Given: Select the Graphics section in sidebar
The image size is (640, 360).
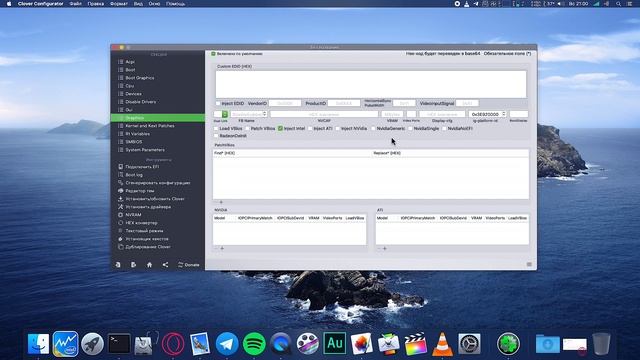Looking at the screenshot, I should [x=158, y=118].
